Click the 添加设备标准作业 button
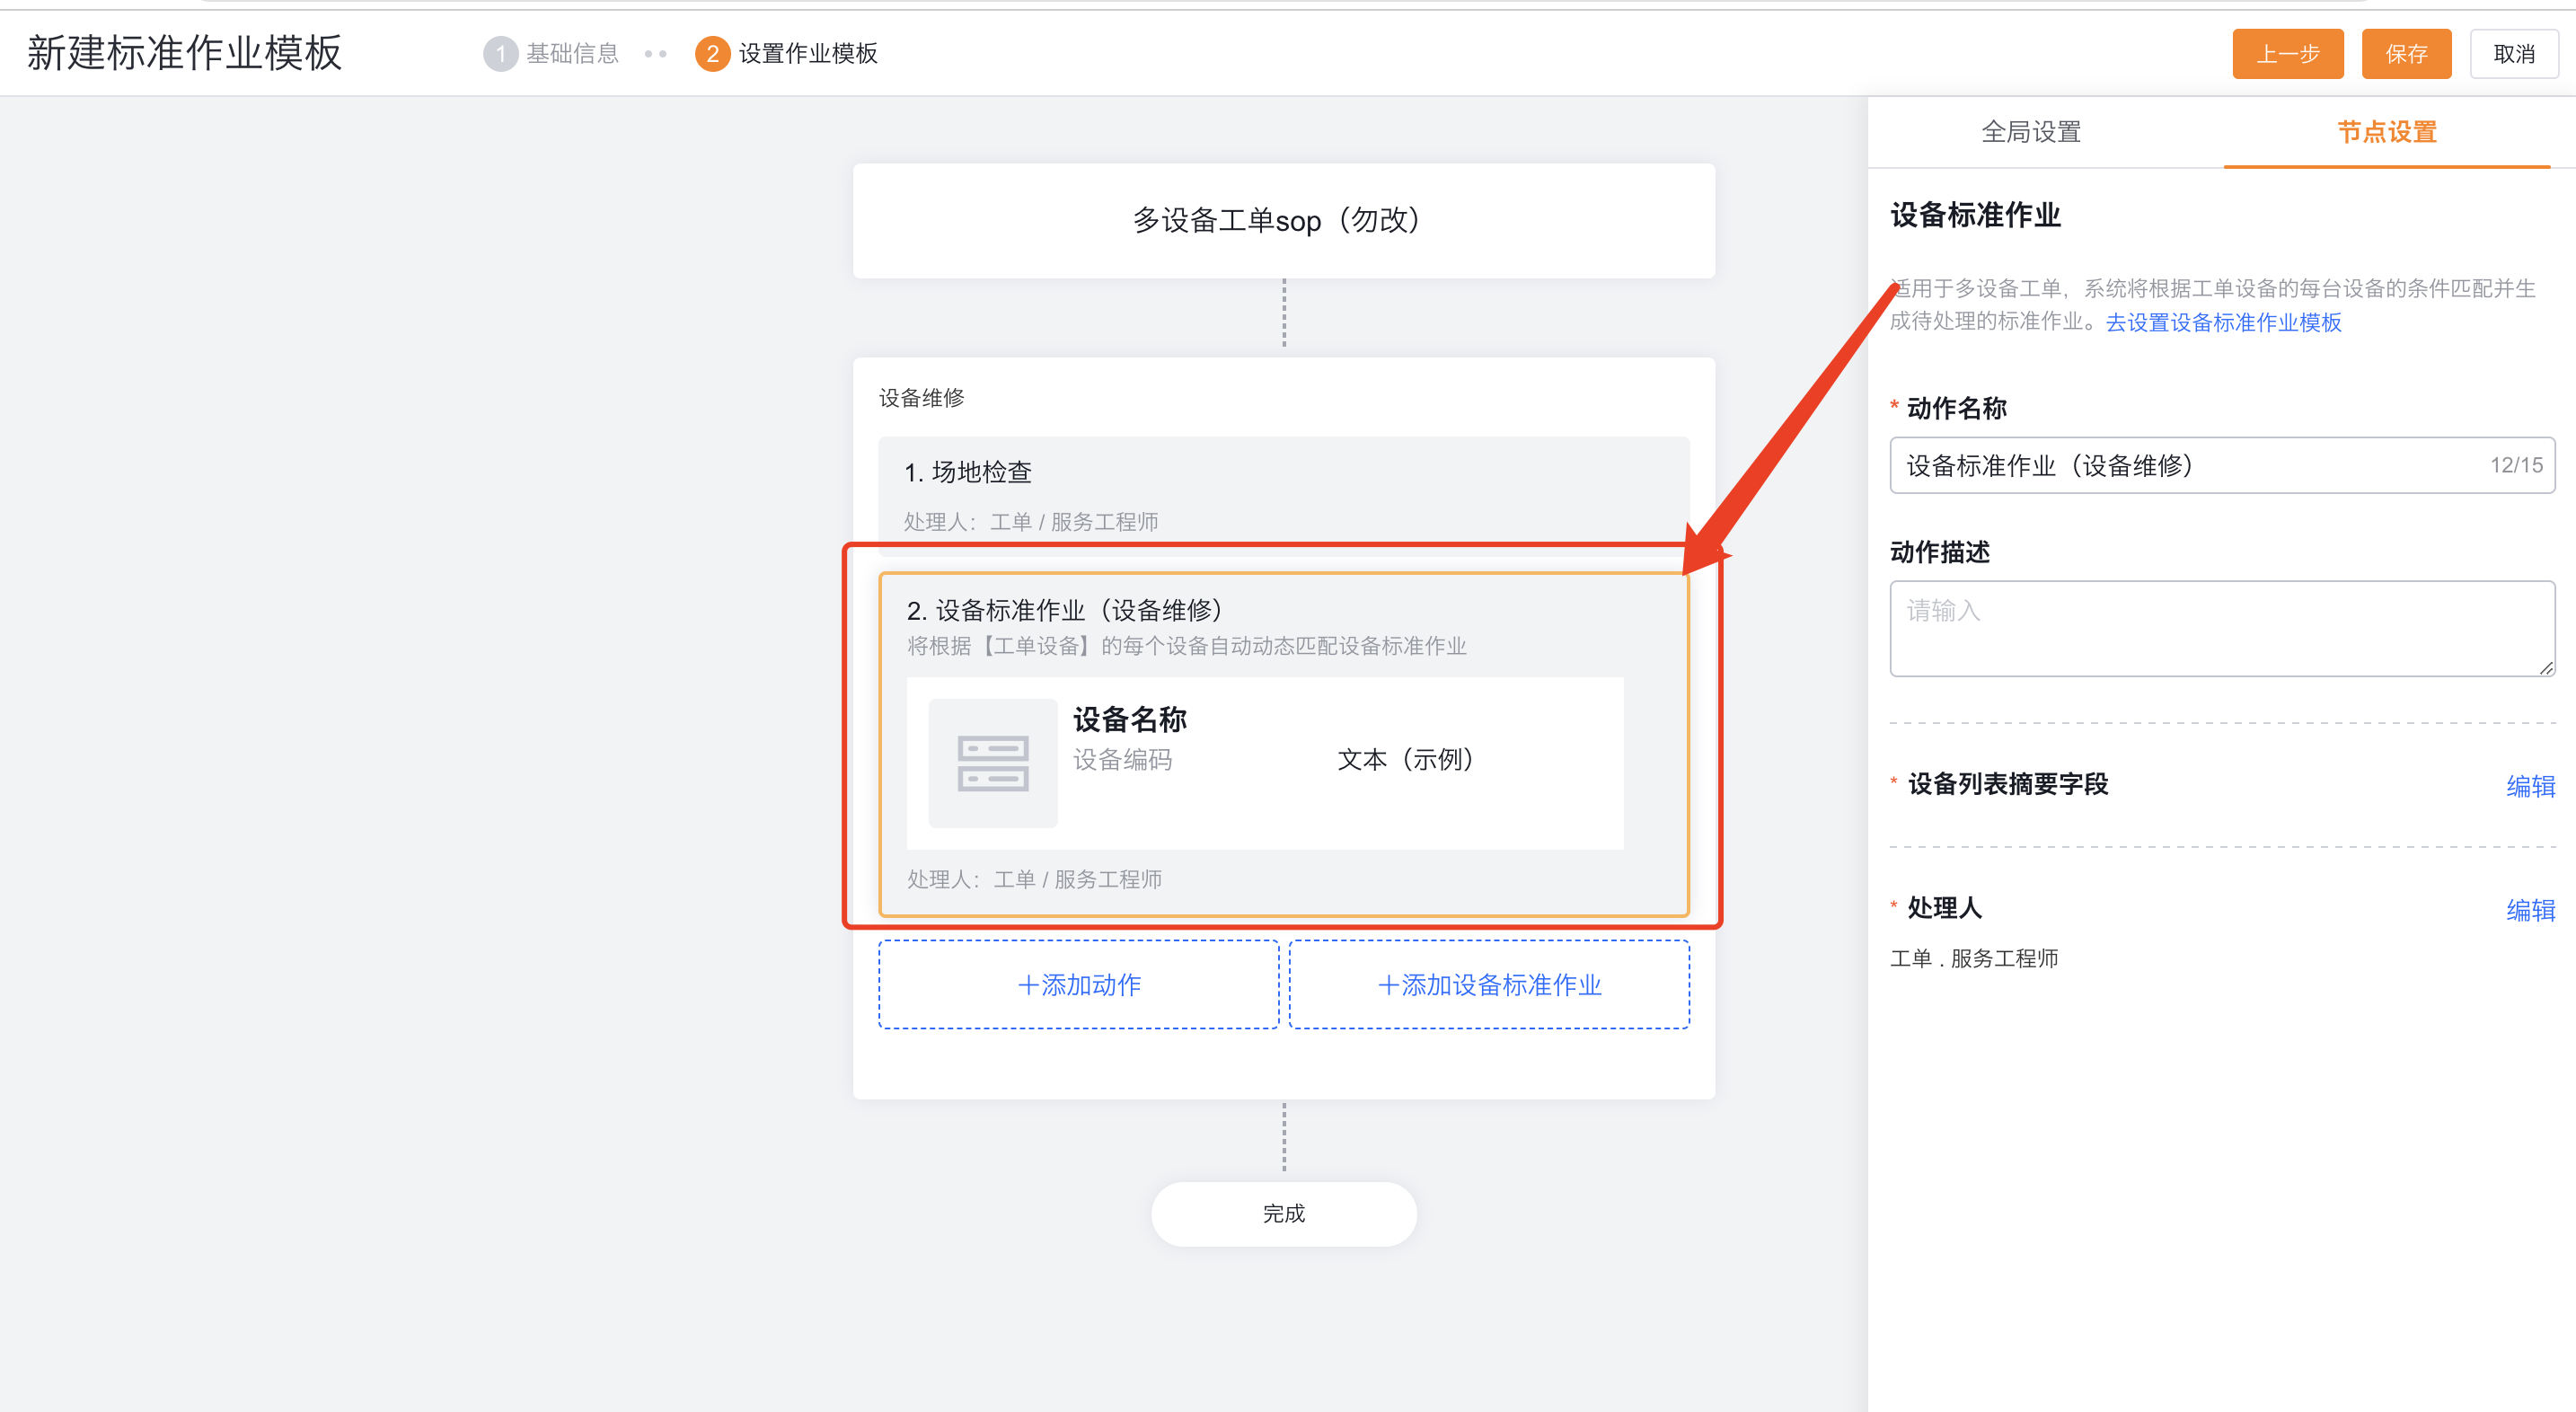The image size is (2576, 1412). [x=1489, y=984]
